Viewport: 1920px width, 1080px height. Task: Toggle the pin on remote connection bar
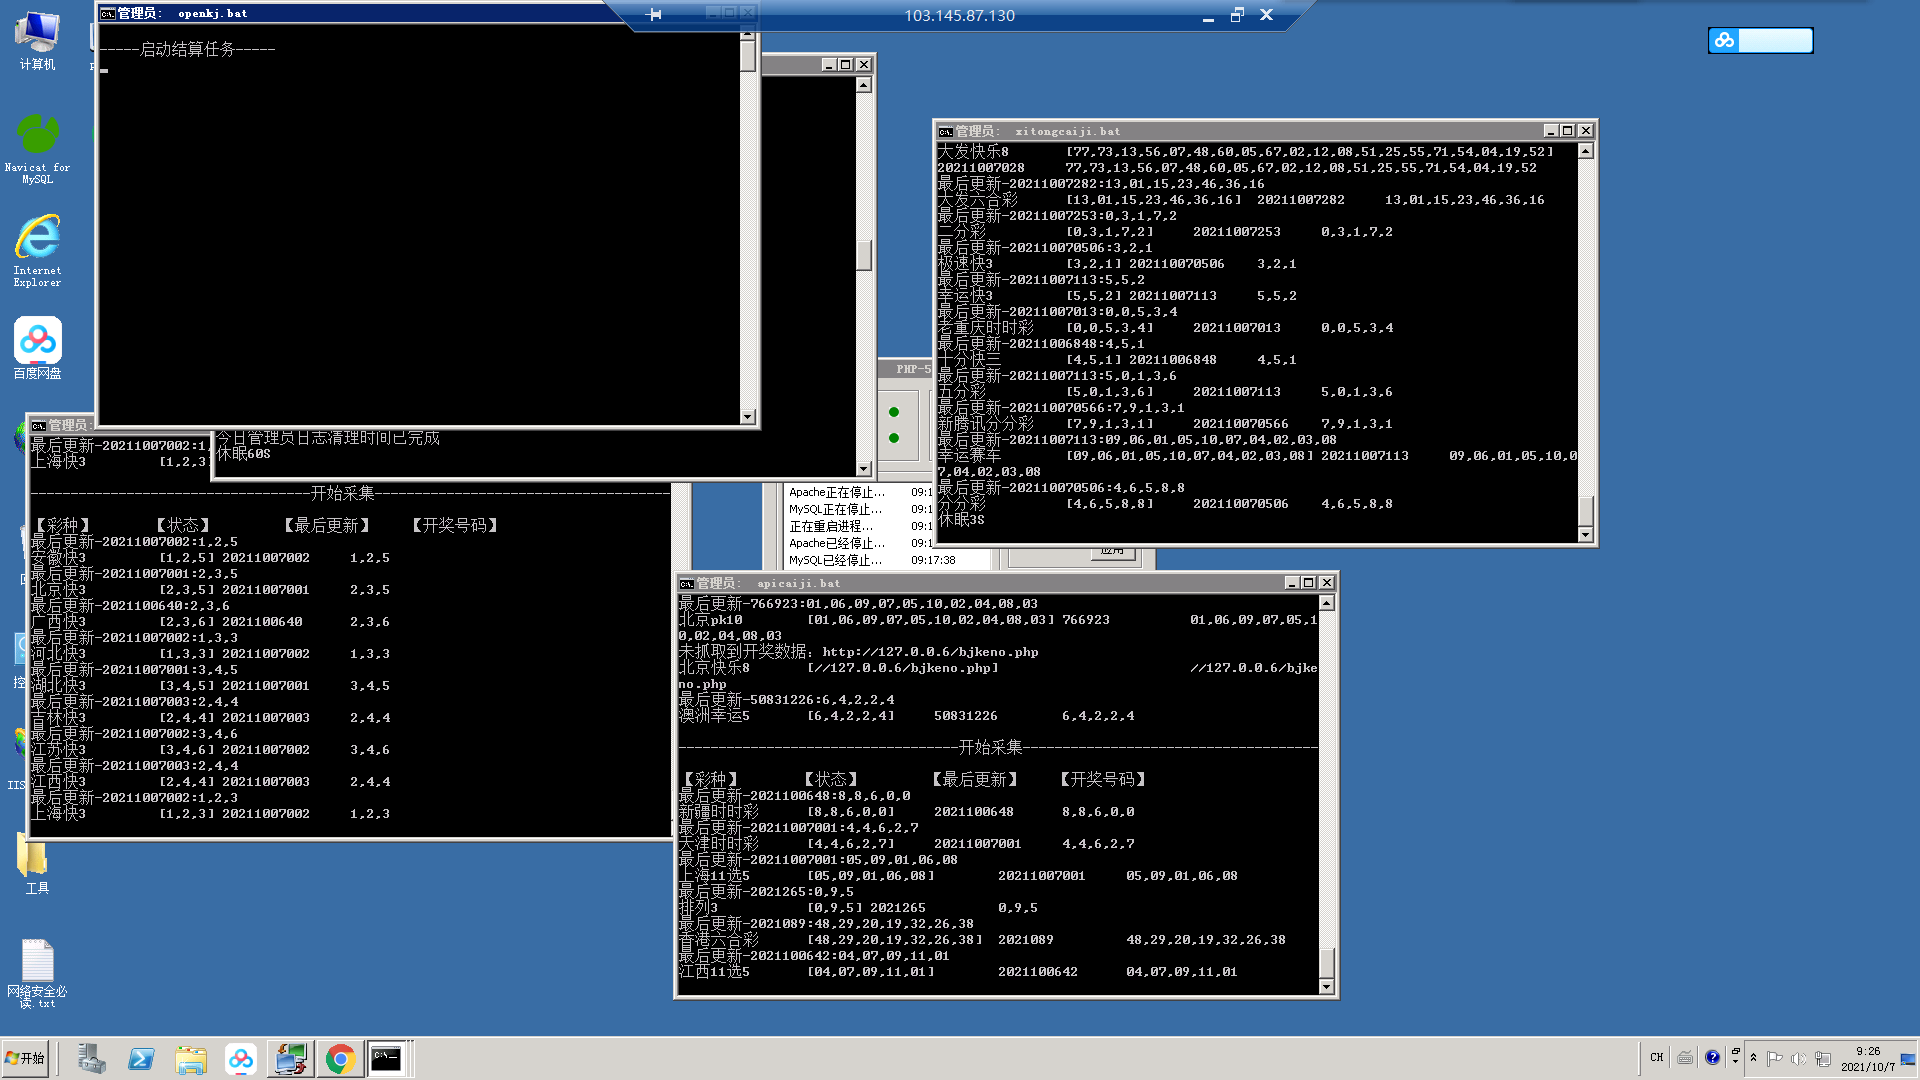pyautogui.click(x=654, y=14)
